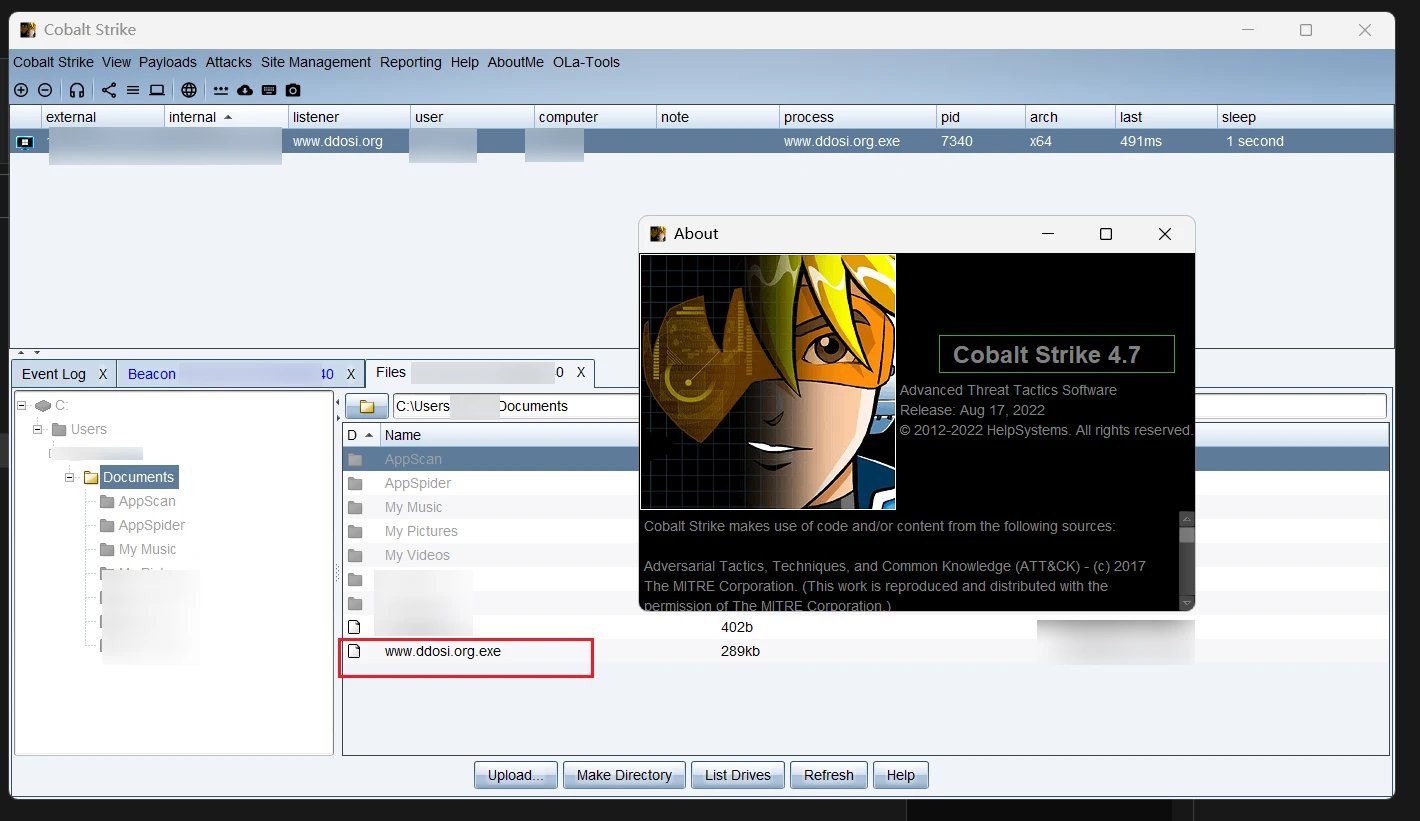1420x821 pixels.
Task: Select AppSpider row in file list
Action: [418, 483]
